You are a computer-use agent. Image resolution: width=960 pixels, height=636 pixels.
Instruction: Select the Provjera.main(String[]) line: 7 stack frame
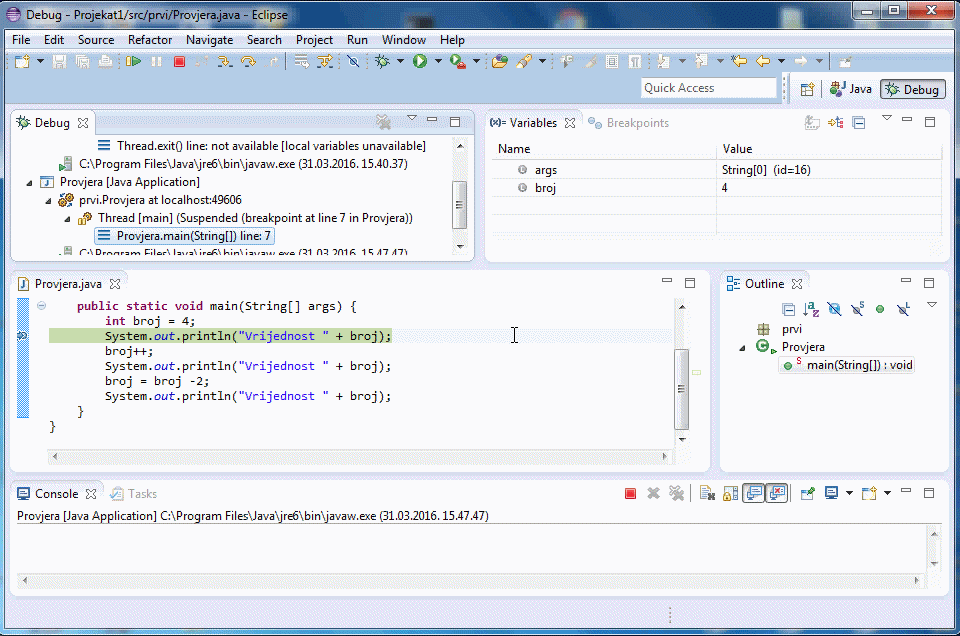coord(192,236)
